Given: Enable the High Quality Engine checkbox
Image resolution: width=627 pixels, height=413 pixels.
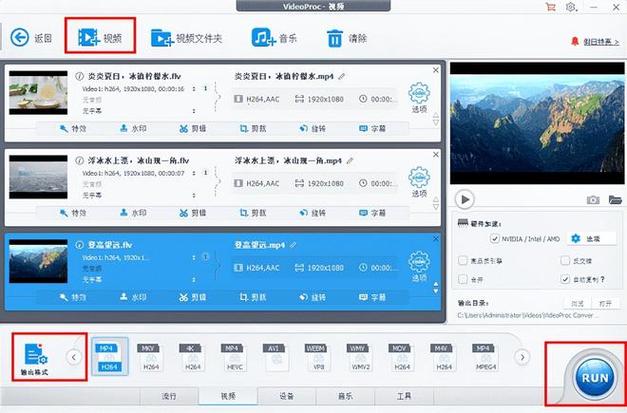Looking at the screenshot, I should pos(463,261).
